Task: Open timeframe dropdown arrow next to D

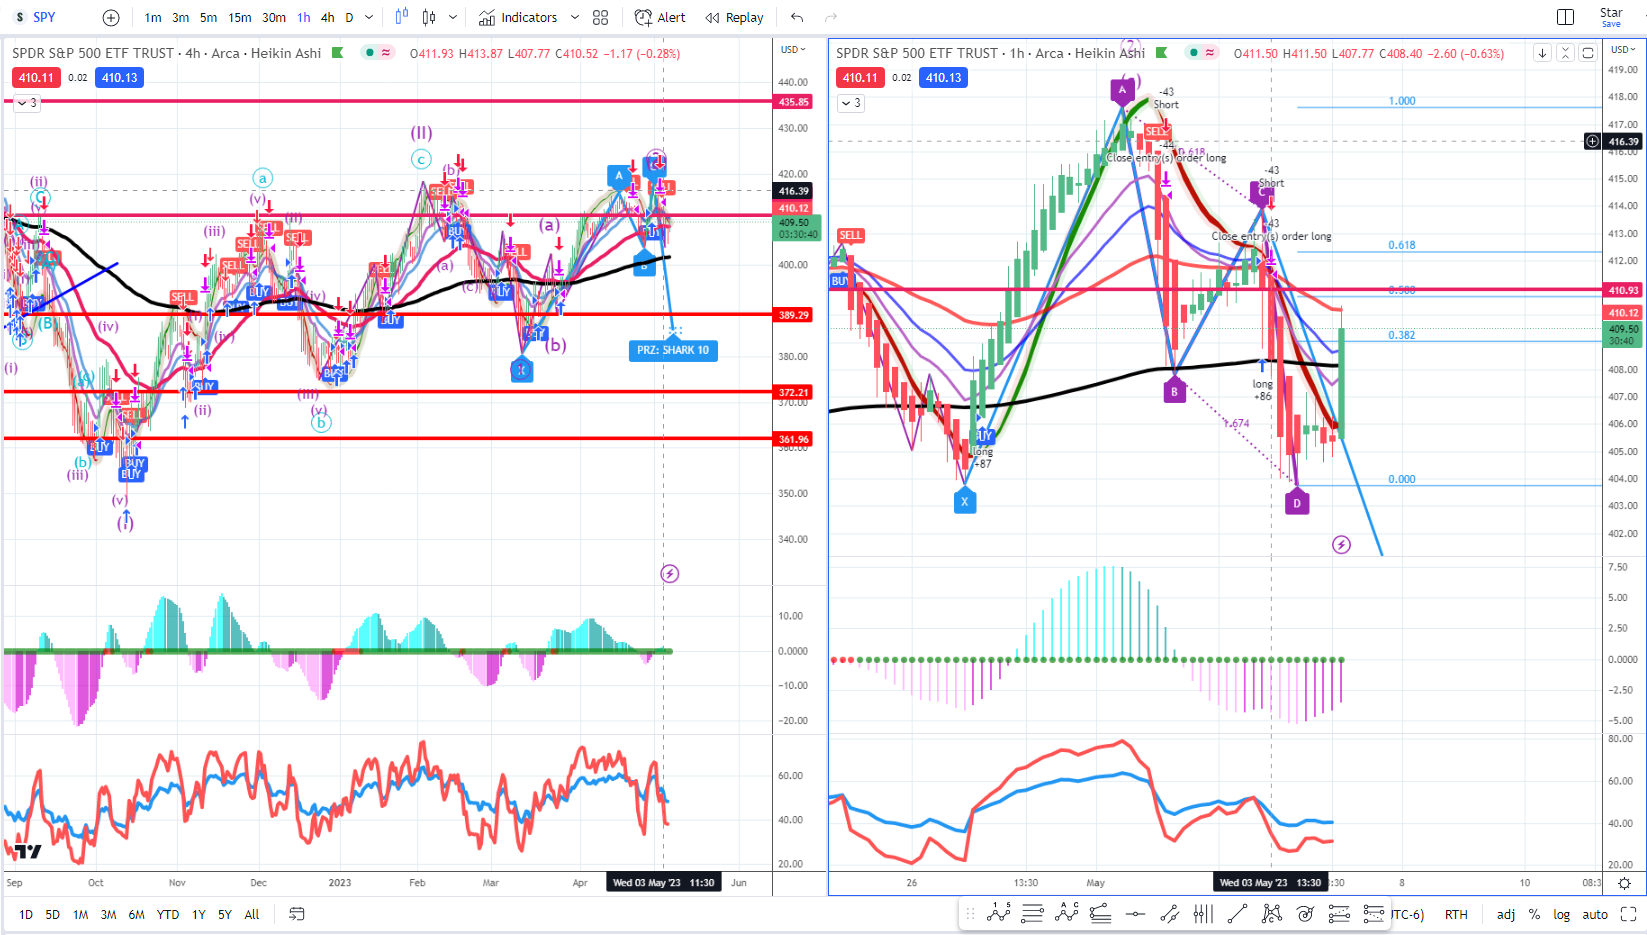Action: click(369, 17)
